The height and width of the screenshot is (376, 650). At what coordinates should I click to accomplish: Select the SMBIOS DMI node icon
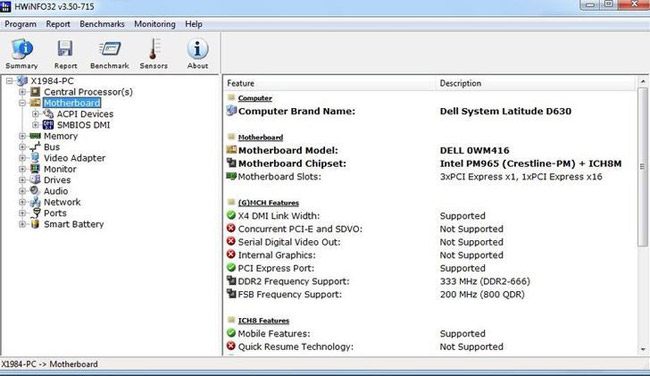(48, 125)
